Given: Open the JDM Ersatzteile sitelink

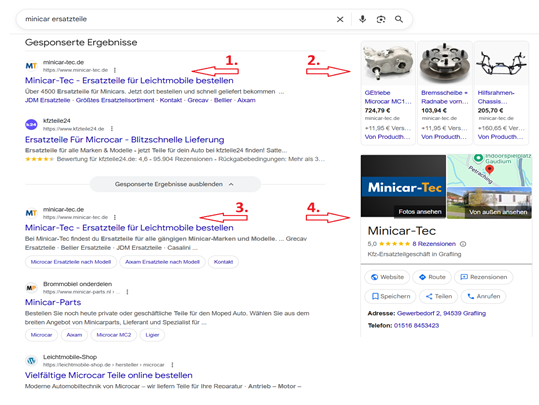Looking at the screenshot, I should click(x=47, y=100).
